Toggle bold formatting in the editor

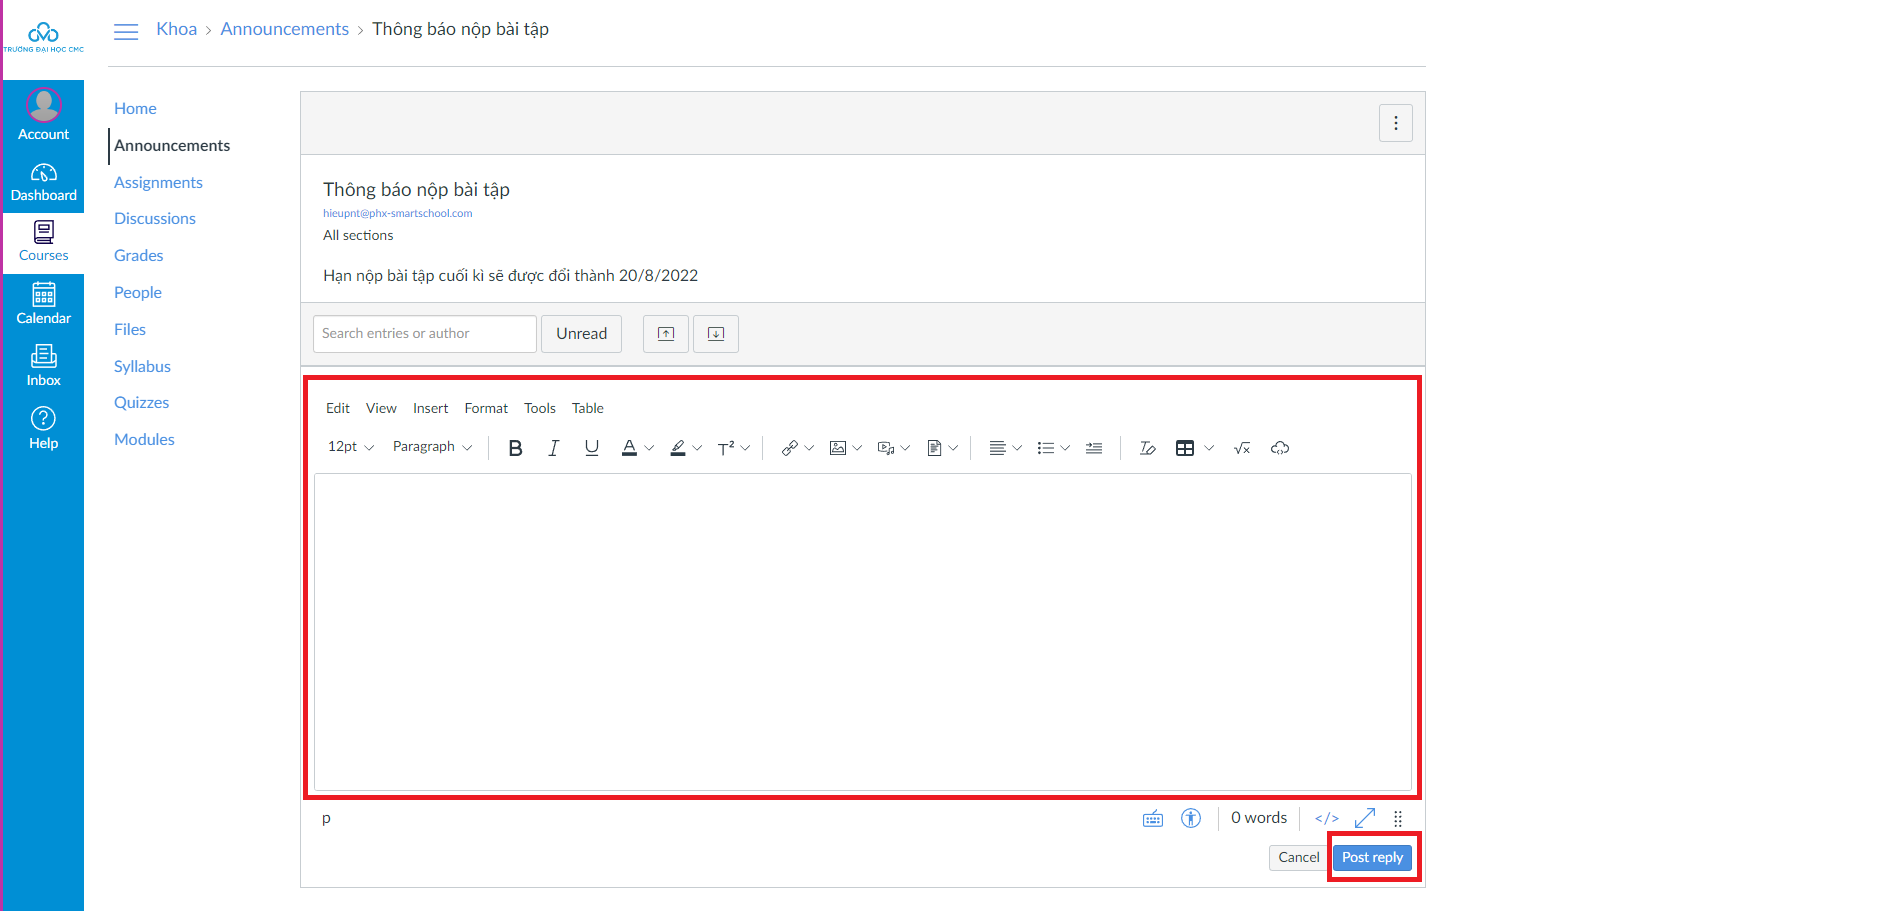pyautogui.click(x=515, y=448)
